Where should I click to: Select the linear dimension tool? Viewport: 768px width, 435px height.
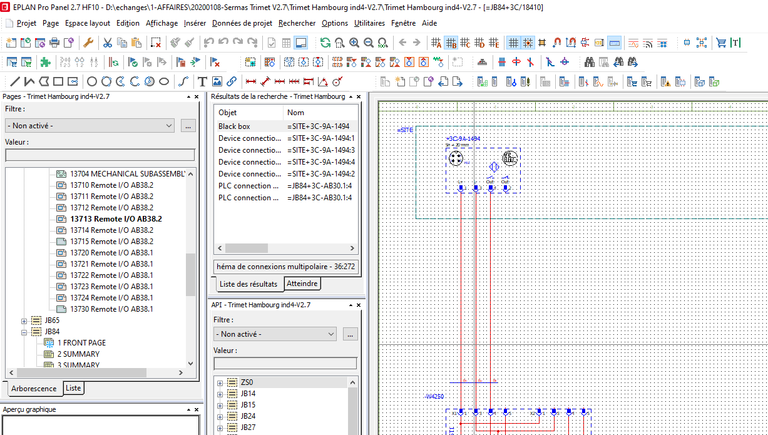coord(251,81)
